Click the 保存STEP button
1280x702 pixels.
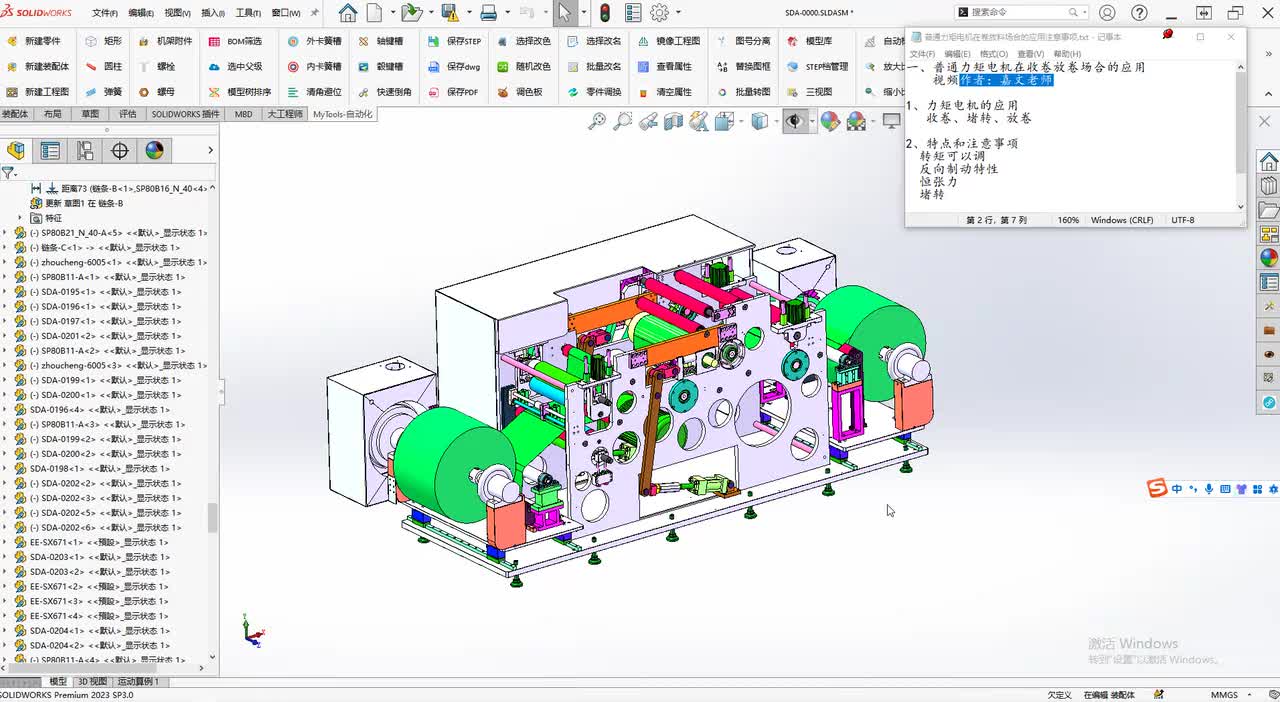pyautogui.click(x=454, y=41)
